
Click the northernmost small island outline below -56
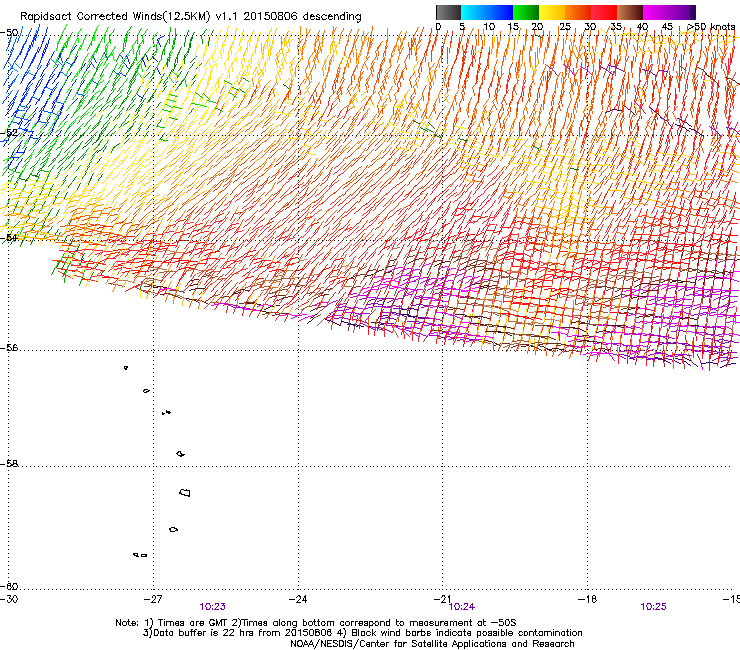126,367
